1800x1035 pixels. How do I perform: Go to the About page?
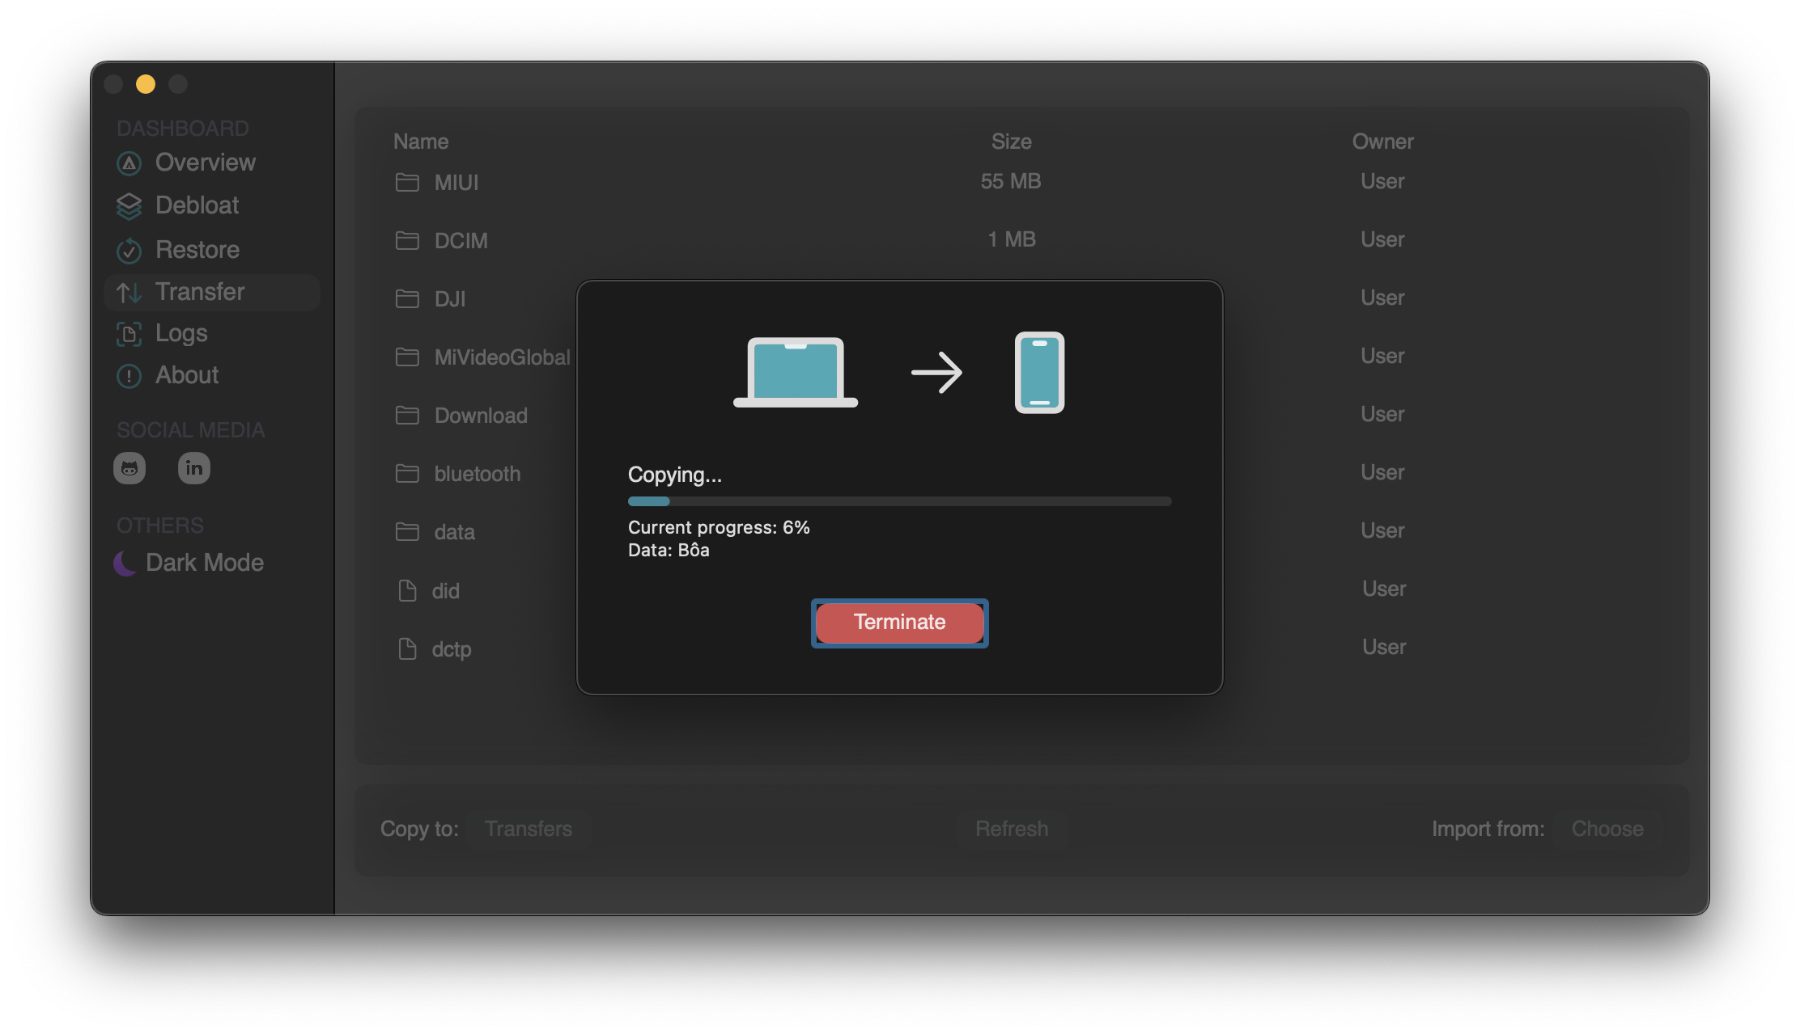tap(187, 375)
